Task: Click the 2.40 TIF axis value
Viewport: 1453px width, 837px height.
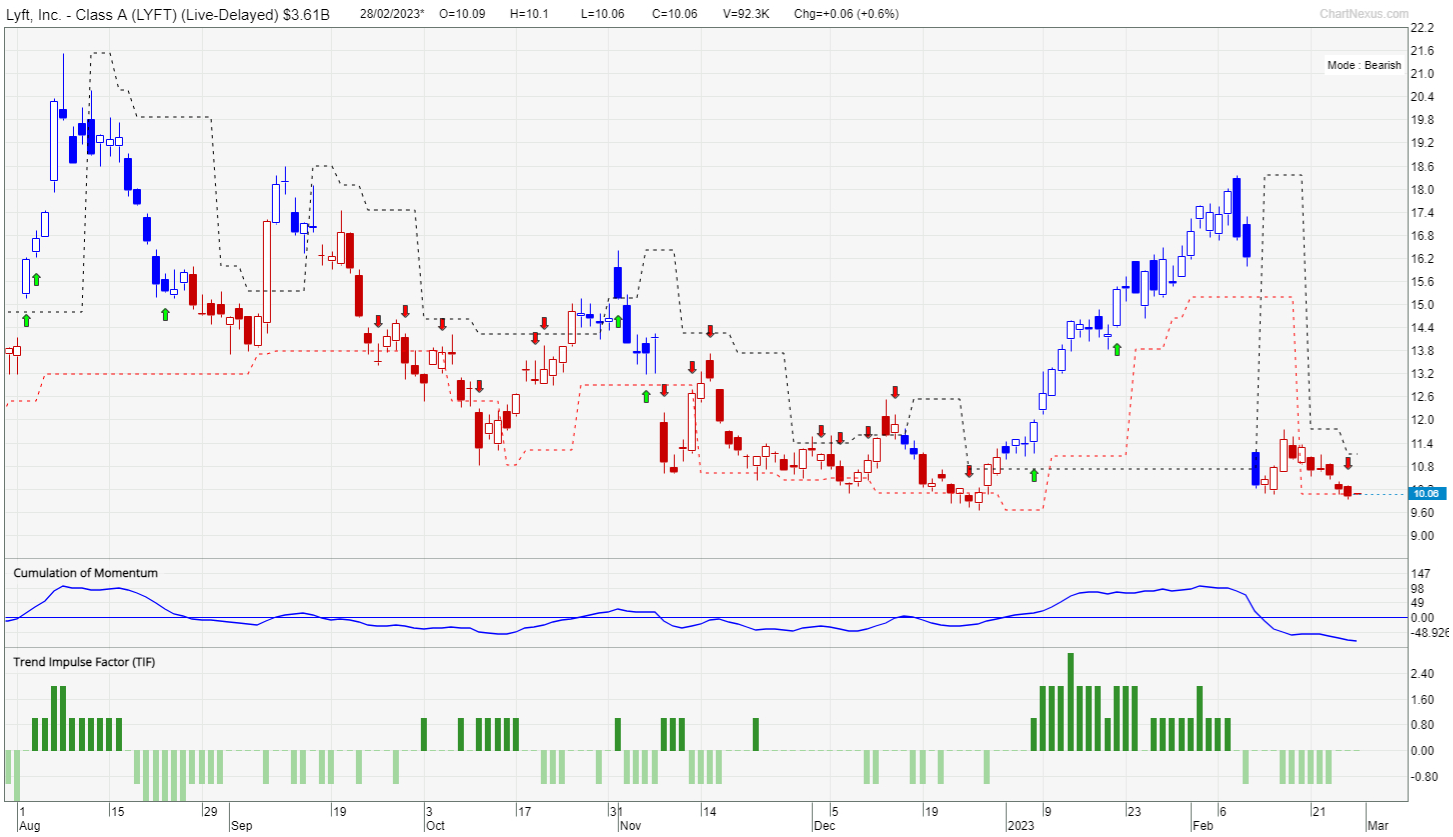Action: tap(1421, 675)
